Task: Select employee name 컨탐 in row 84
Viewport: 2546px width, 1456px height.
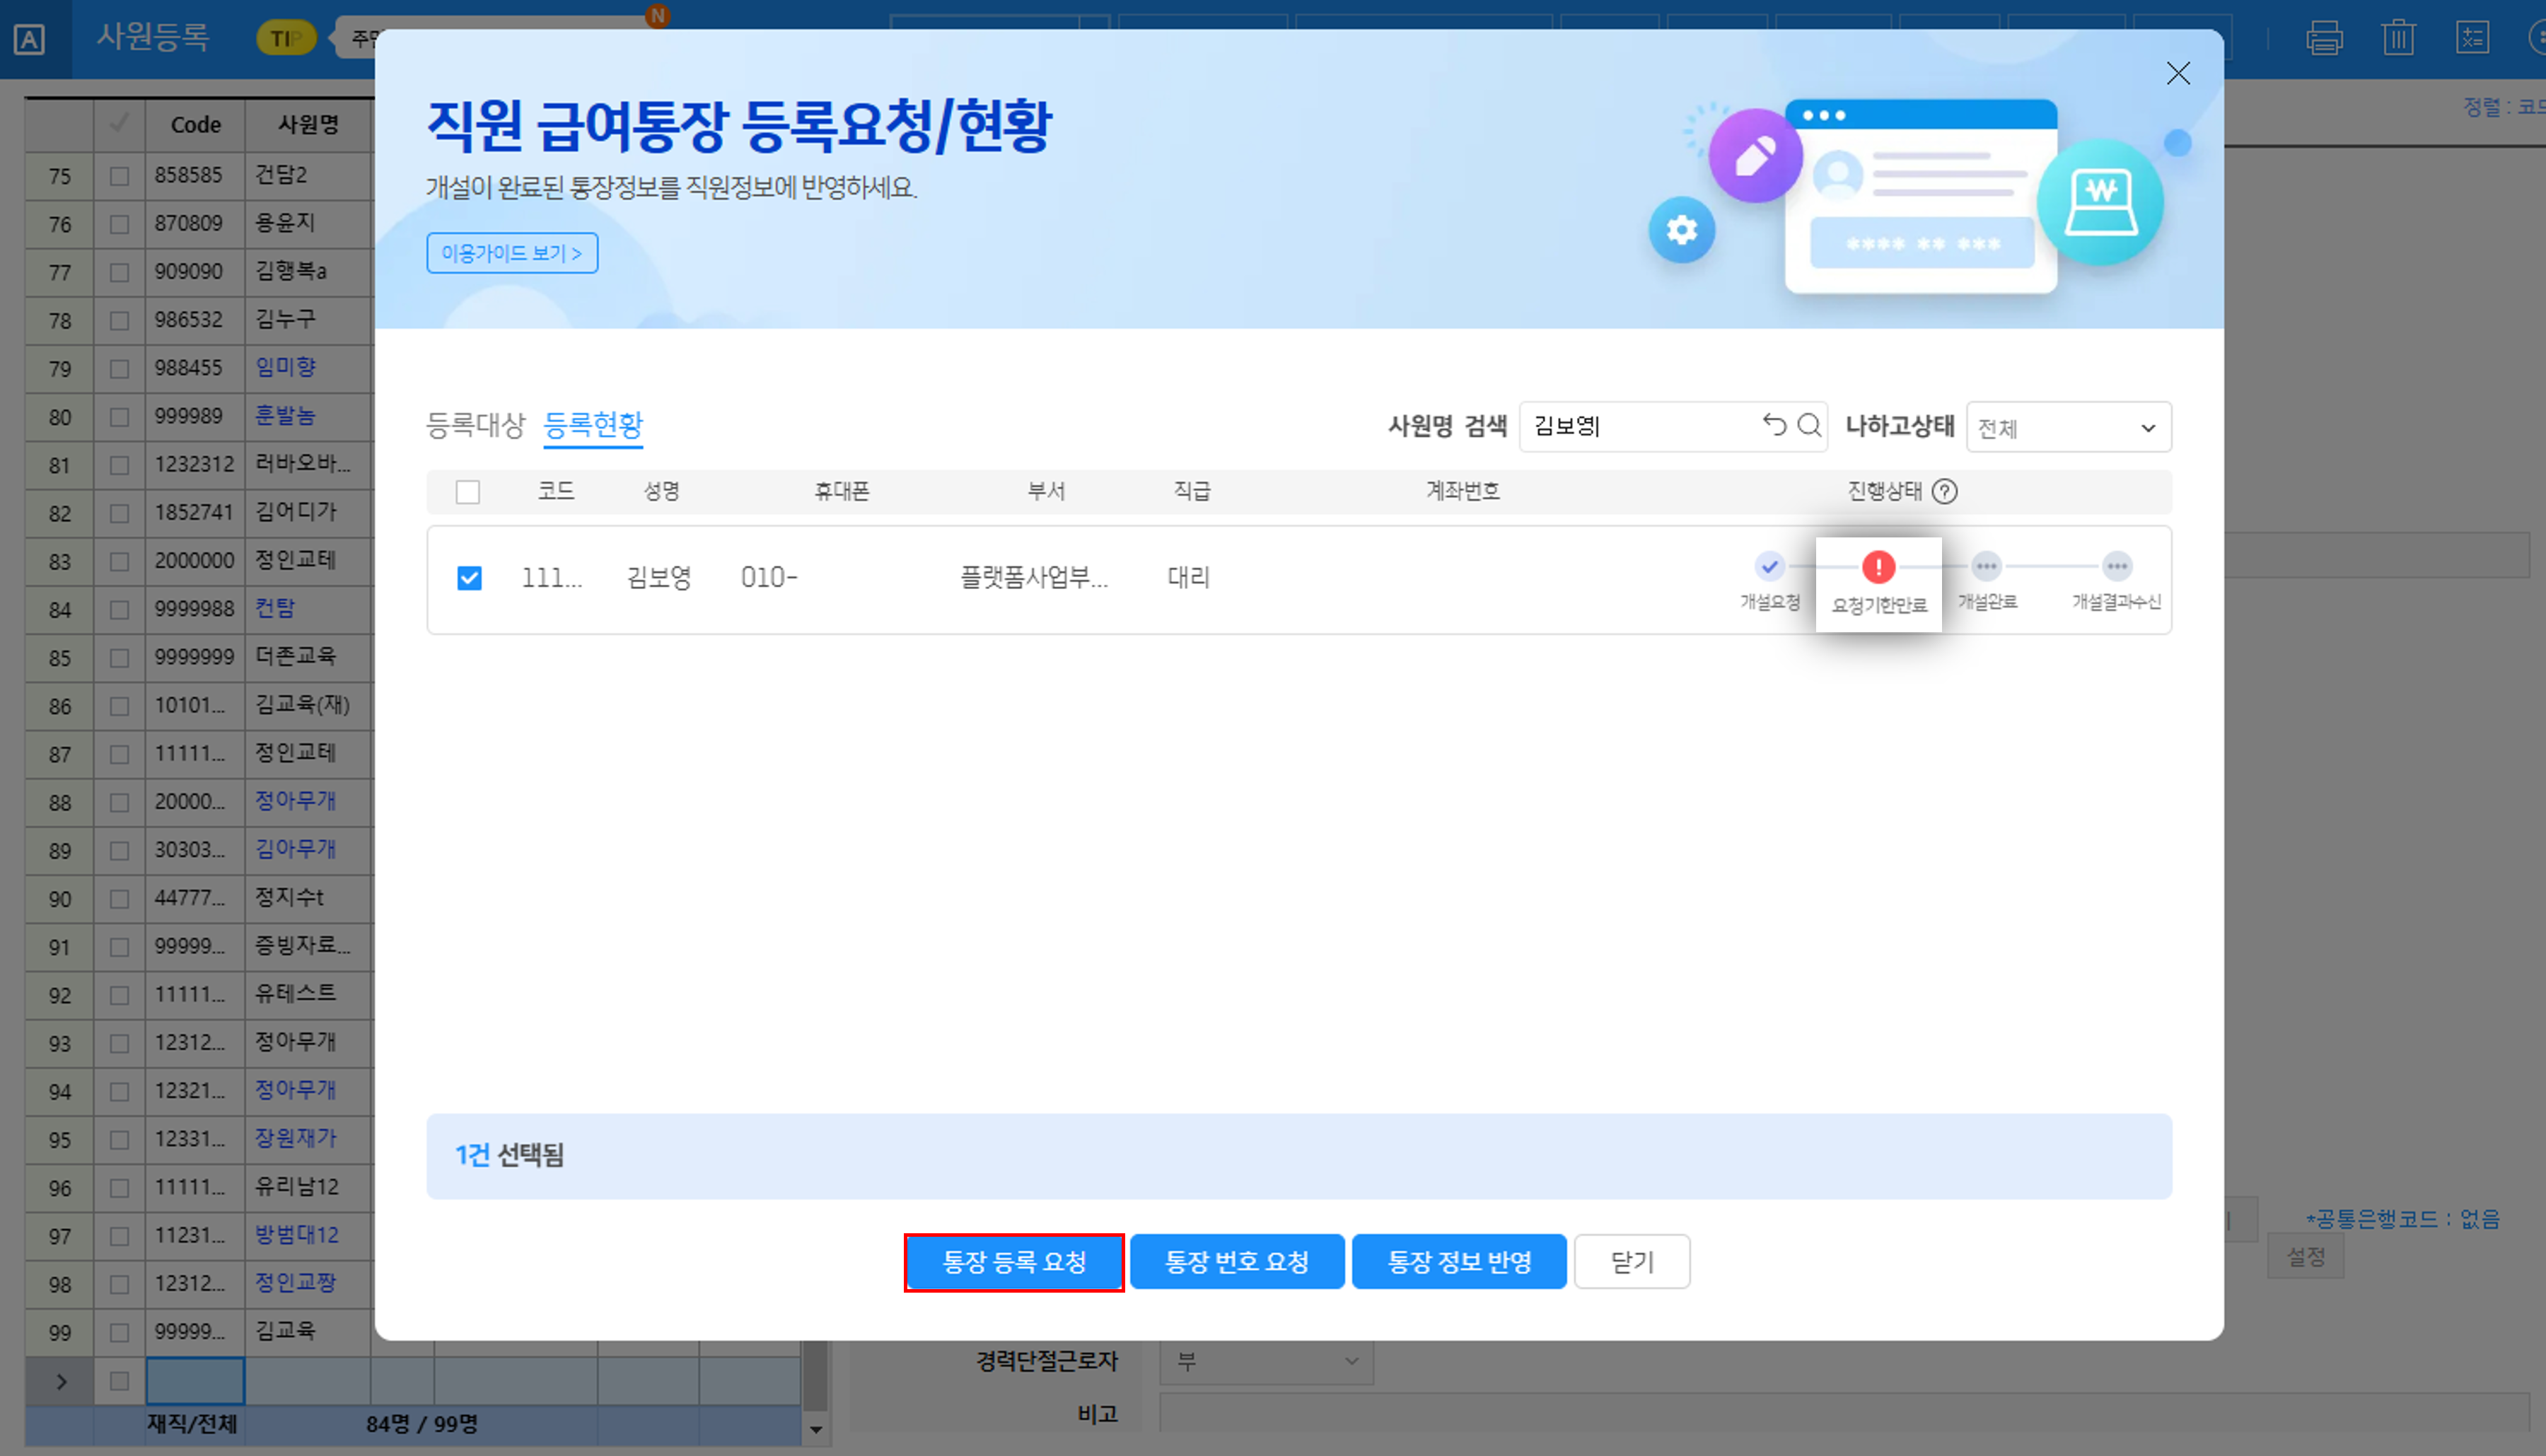Action: click(275, 608)
